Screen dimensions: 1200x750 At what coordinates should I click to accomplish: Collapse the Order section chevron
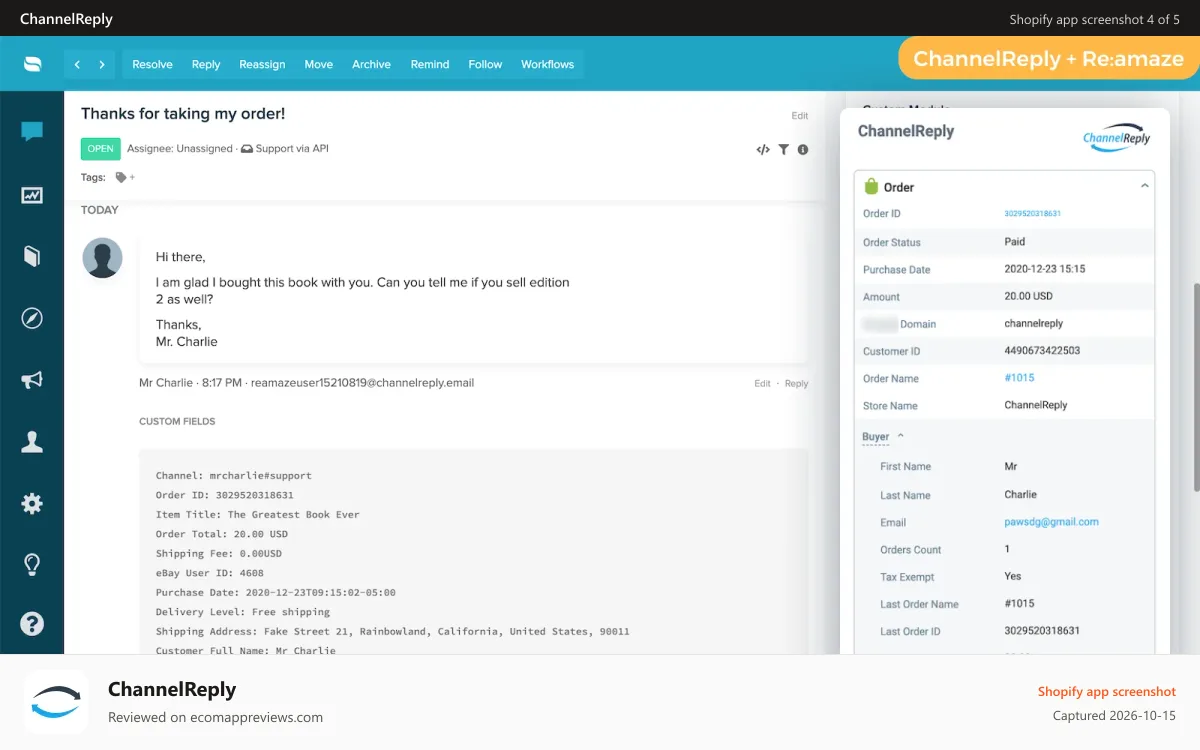[x=1145, y=186]
